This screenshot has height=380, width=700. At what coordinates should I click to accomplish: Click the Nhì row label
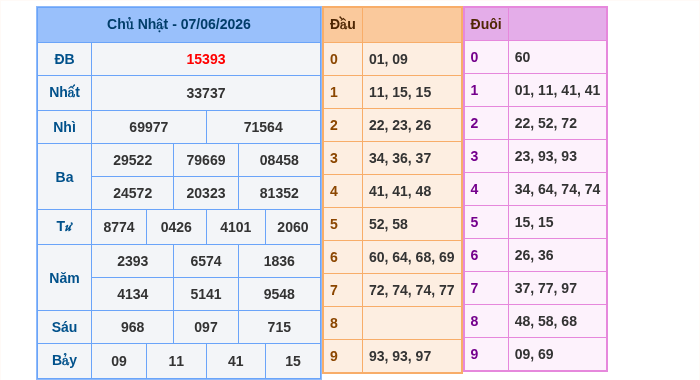64,127
